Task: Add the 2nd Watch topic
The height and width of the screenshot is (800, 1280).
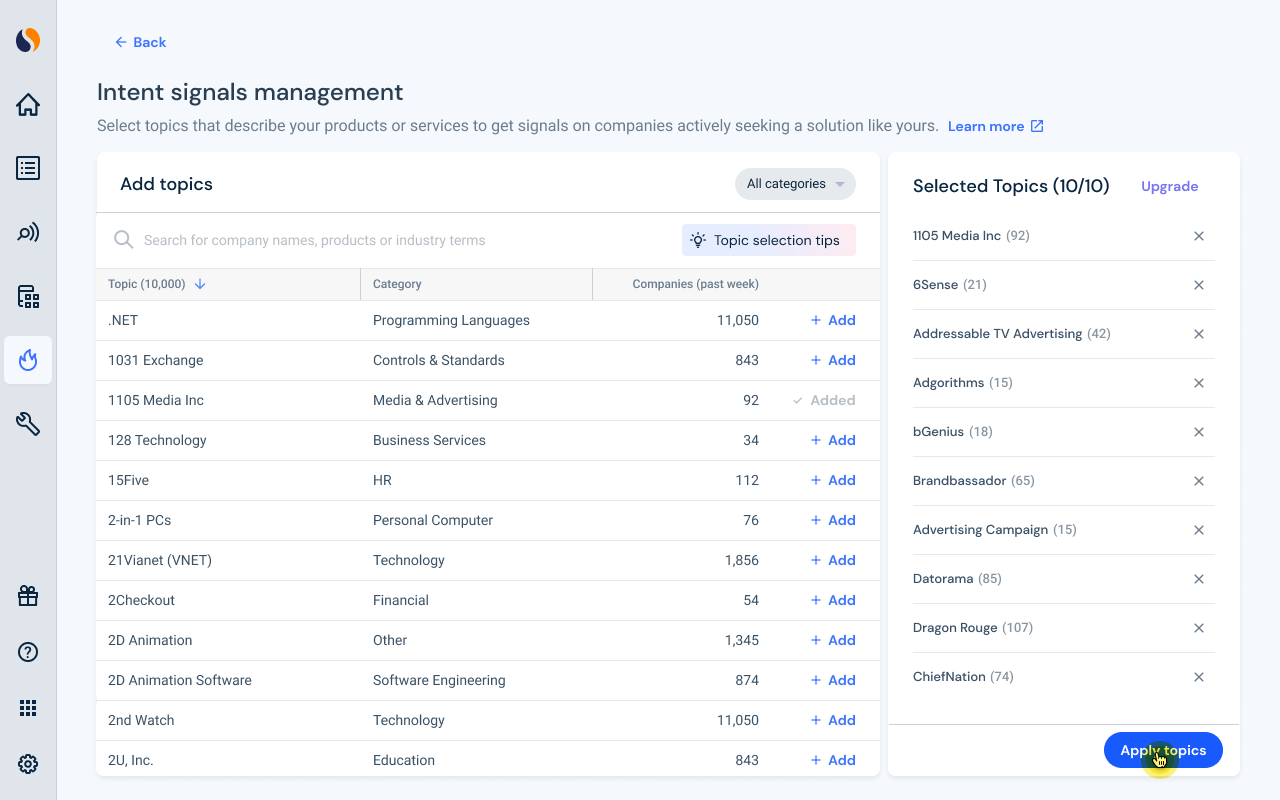Action: 833,720
